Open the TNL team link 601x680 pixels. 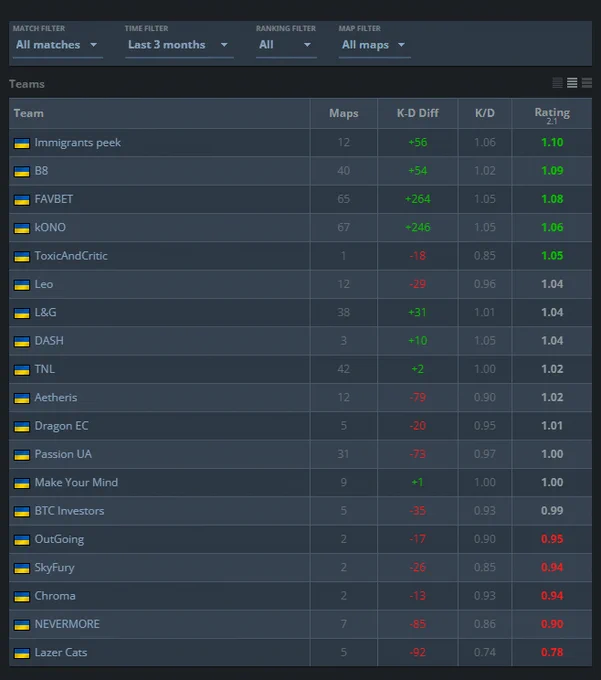click(45, 369)
